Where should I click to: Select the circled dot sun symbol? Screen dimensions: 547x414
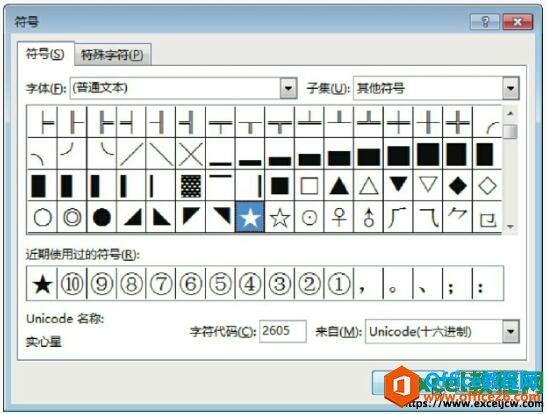(x=309, y=217)
